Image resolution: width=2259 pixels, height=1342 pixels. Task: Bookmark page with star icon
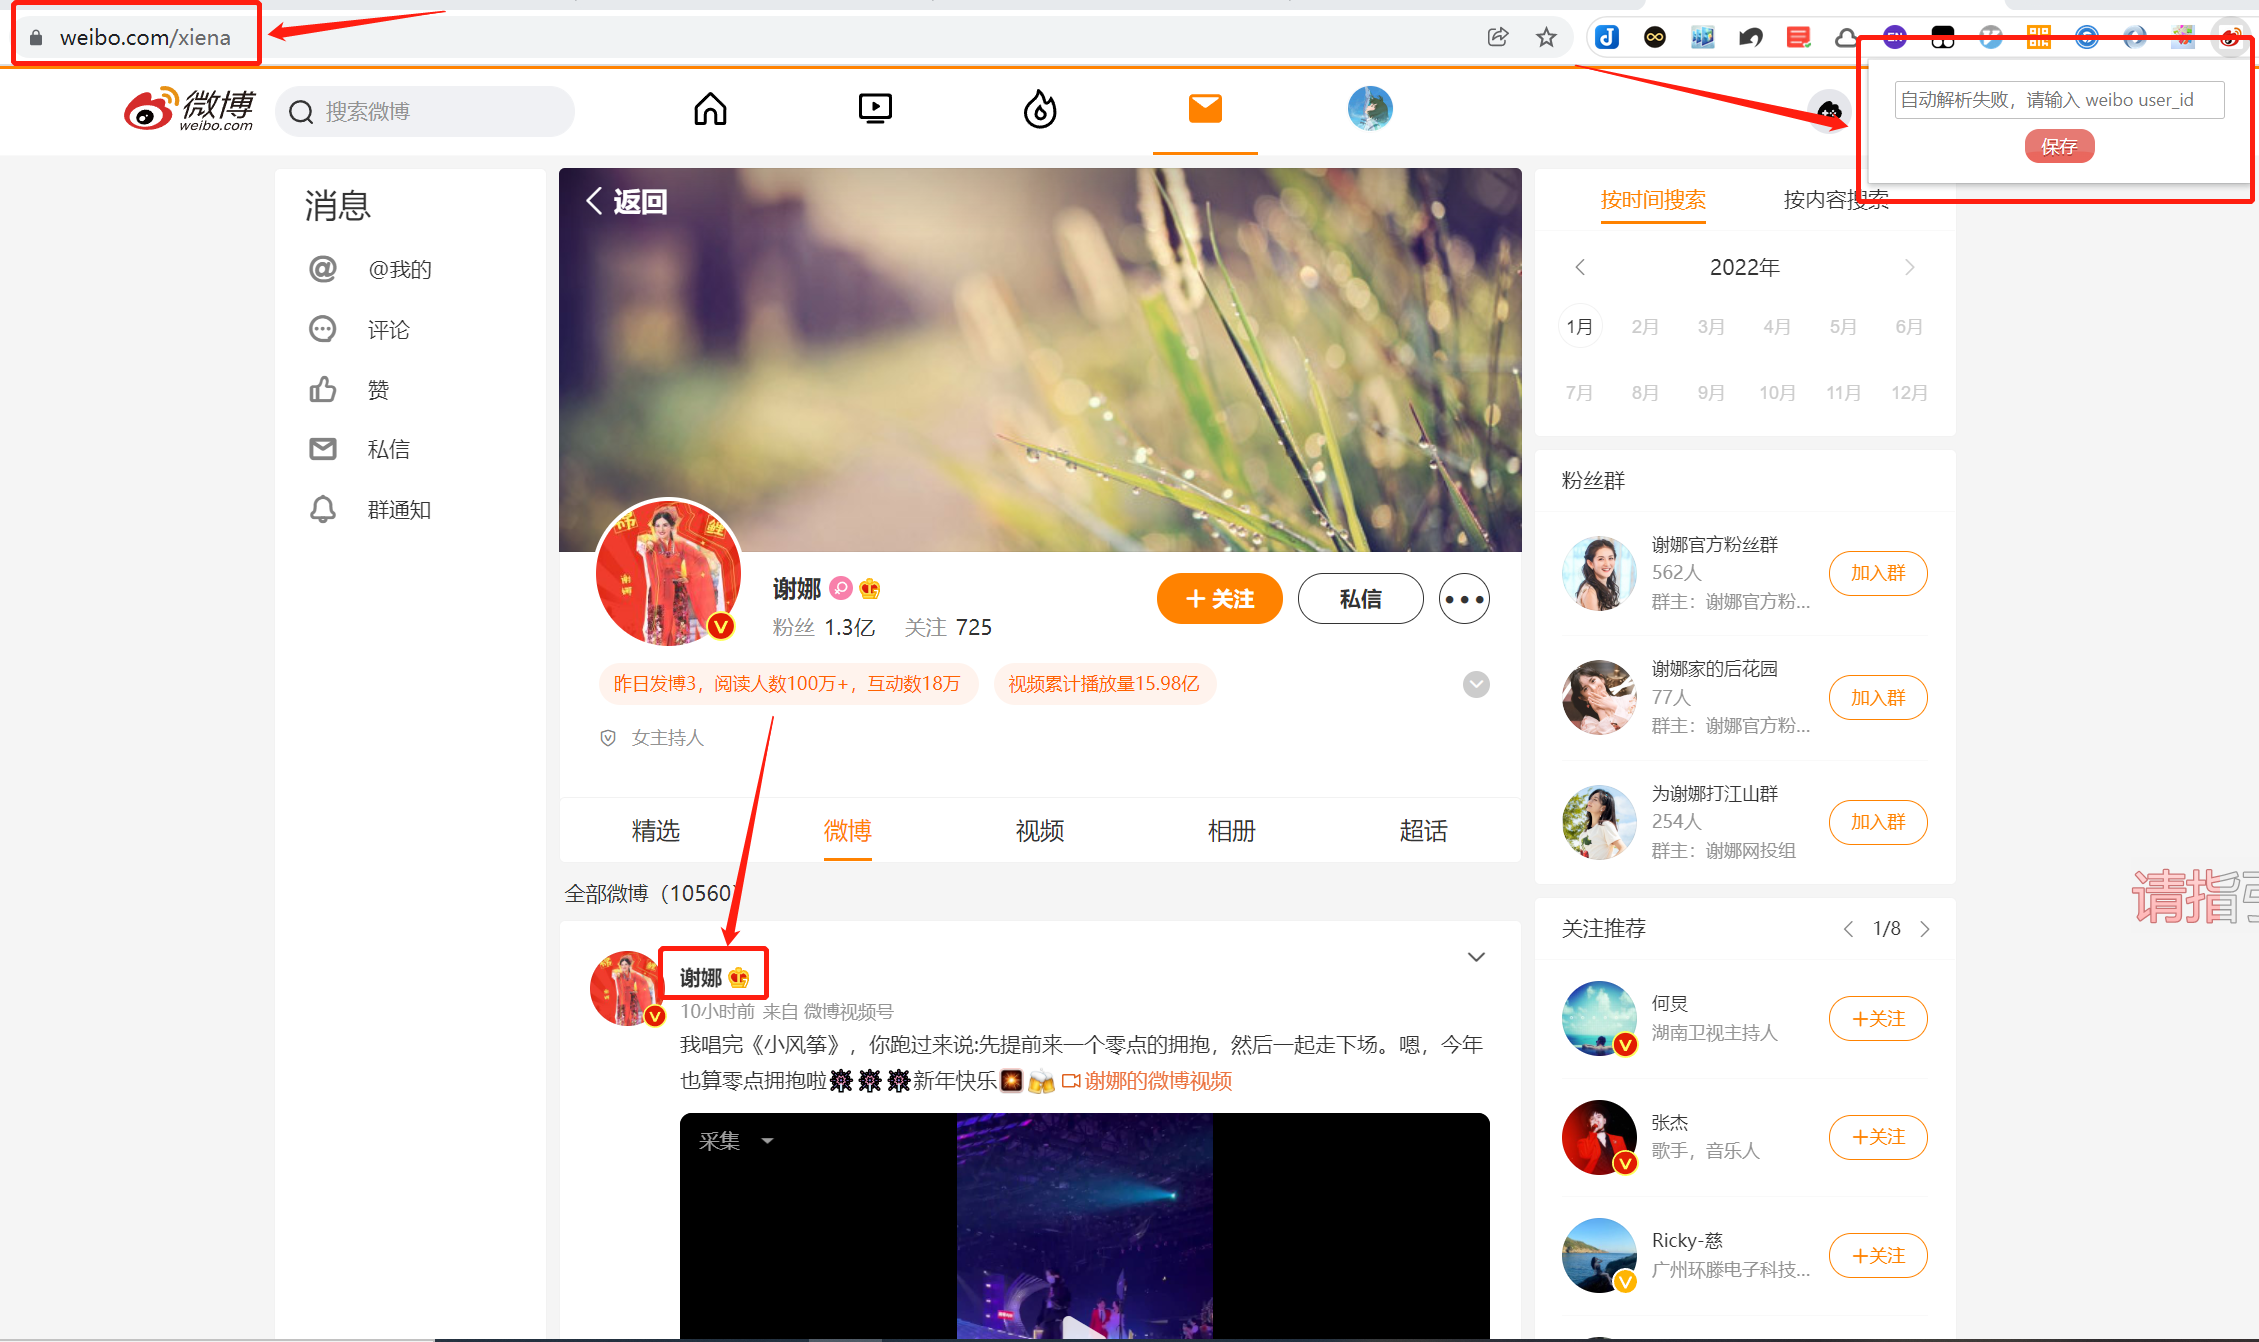[x=1546, y=38]
